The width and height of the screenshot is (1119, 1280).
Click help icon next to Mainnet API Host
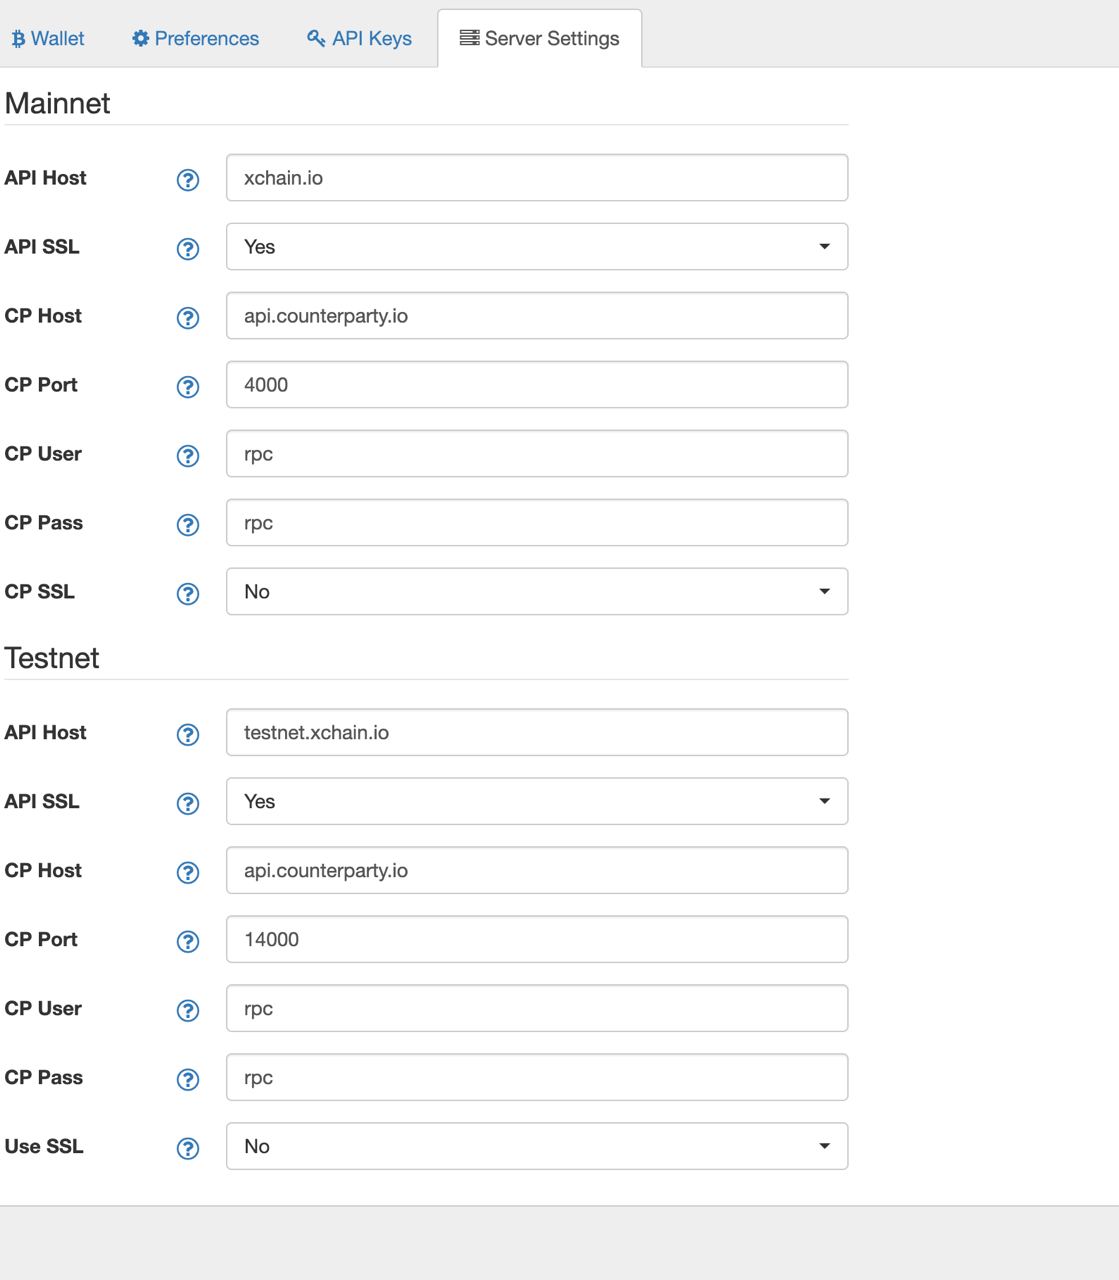click(188, 180)
